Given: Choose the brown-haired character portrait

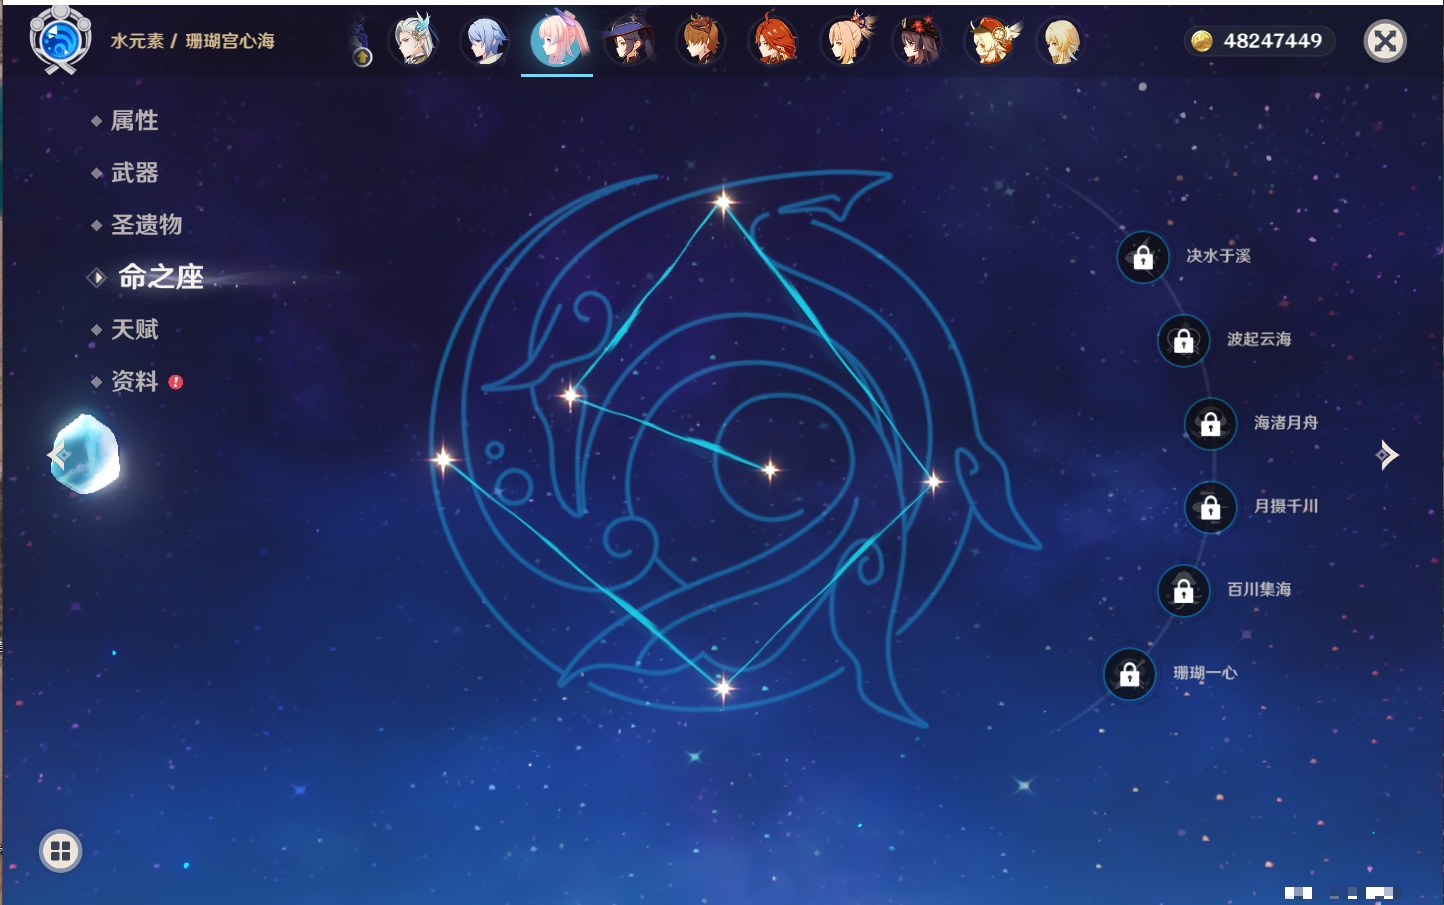Looking at the screenshot, I should coord(701,41).
